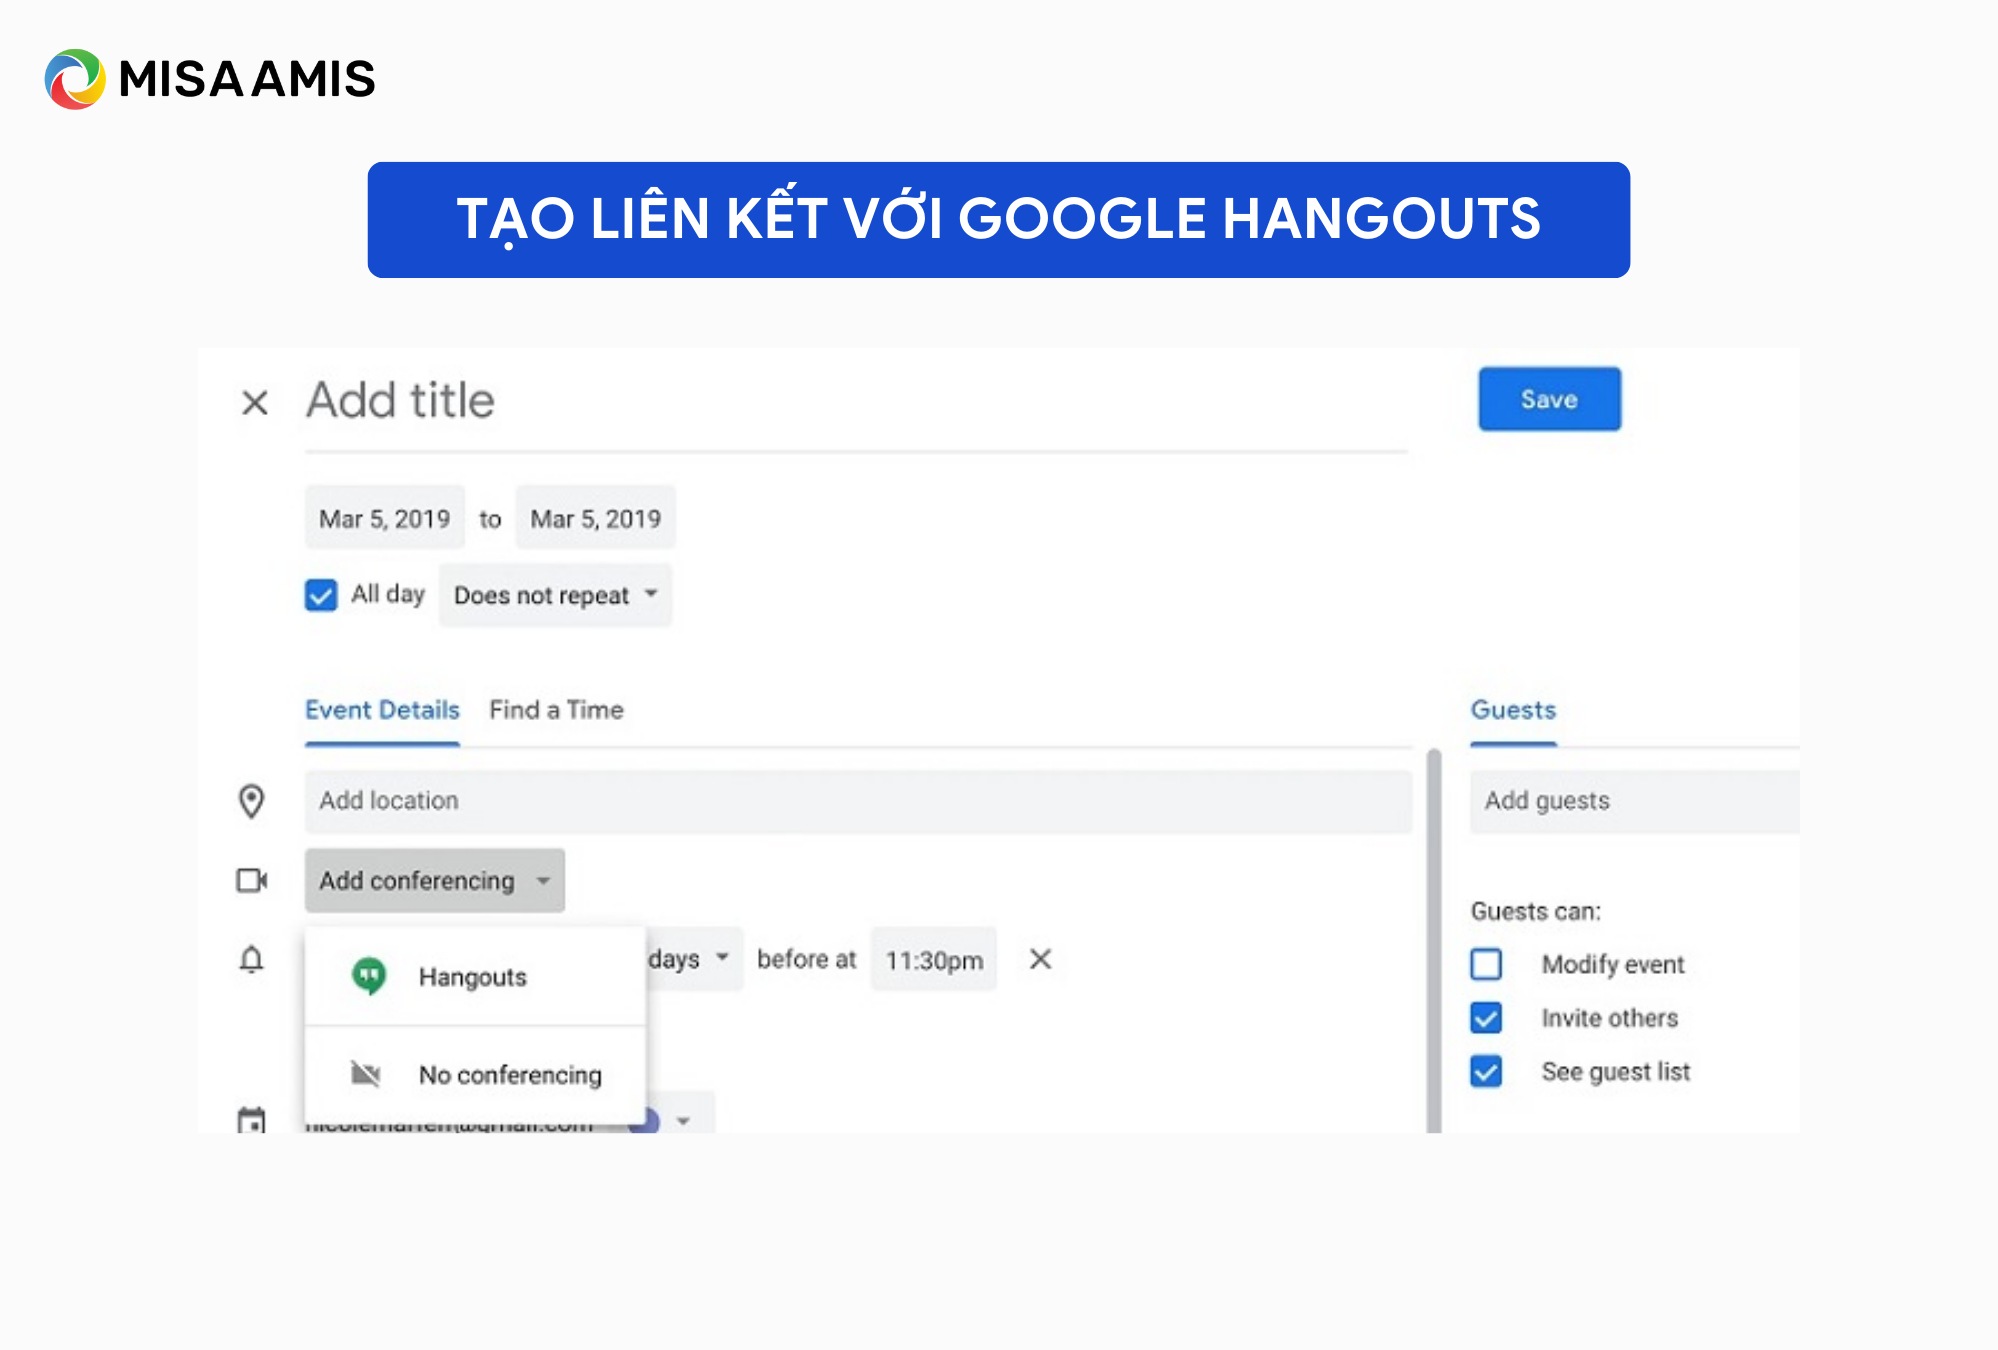
Task: Remove the notification with X icon
Action: (x=1040, y=959)
